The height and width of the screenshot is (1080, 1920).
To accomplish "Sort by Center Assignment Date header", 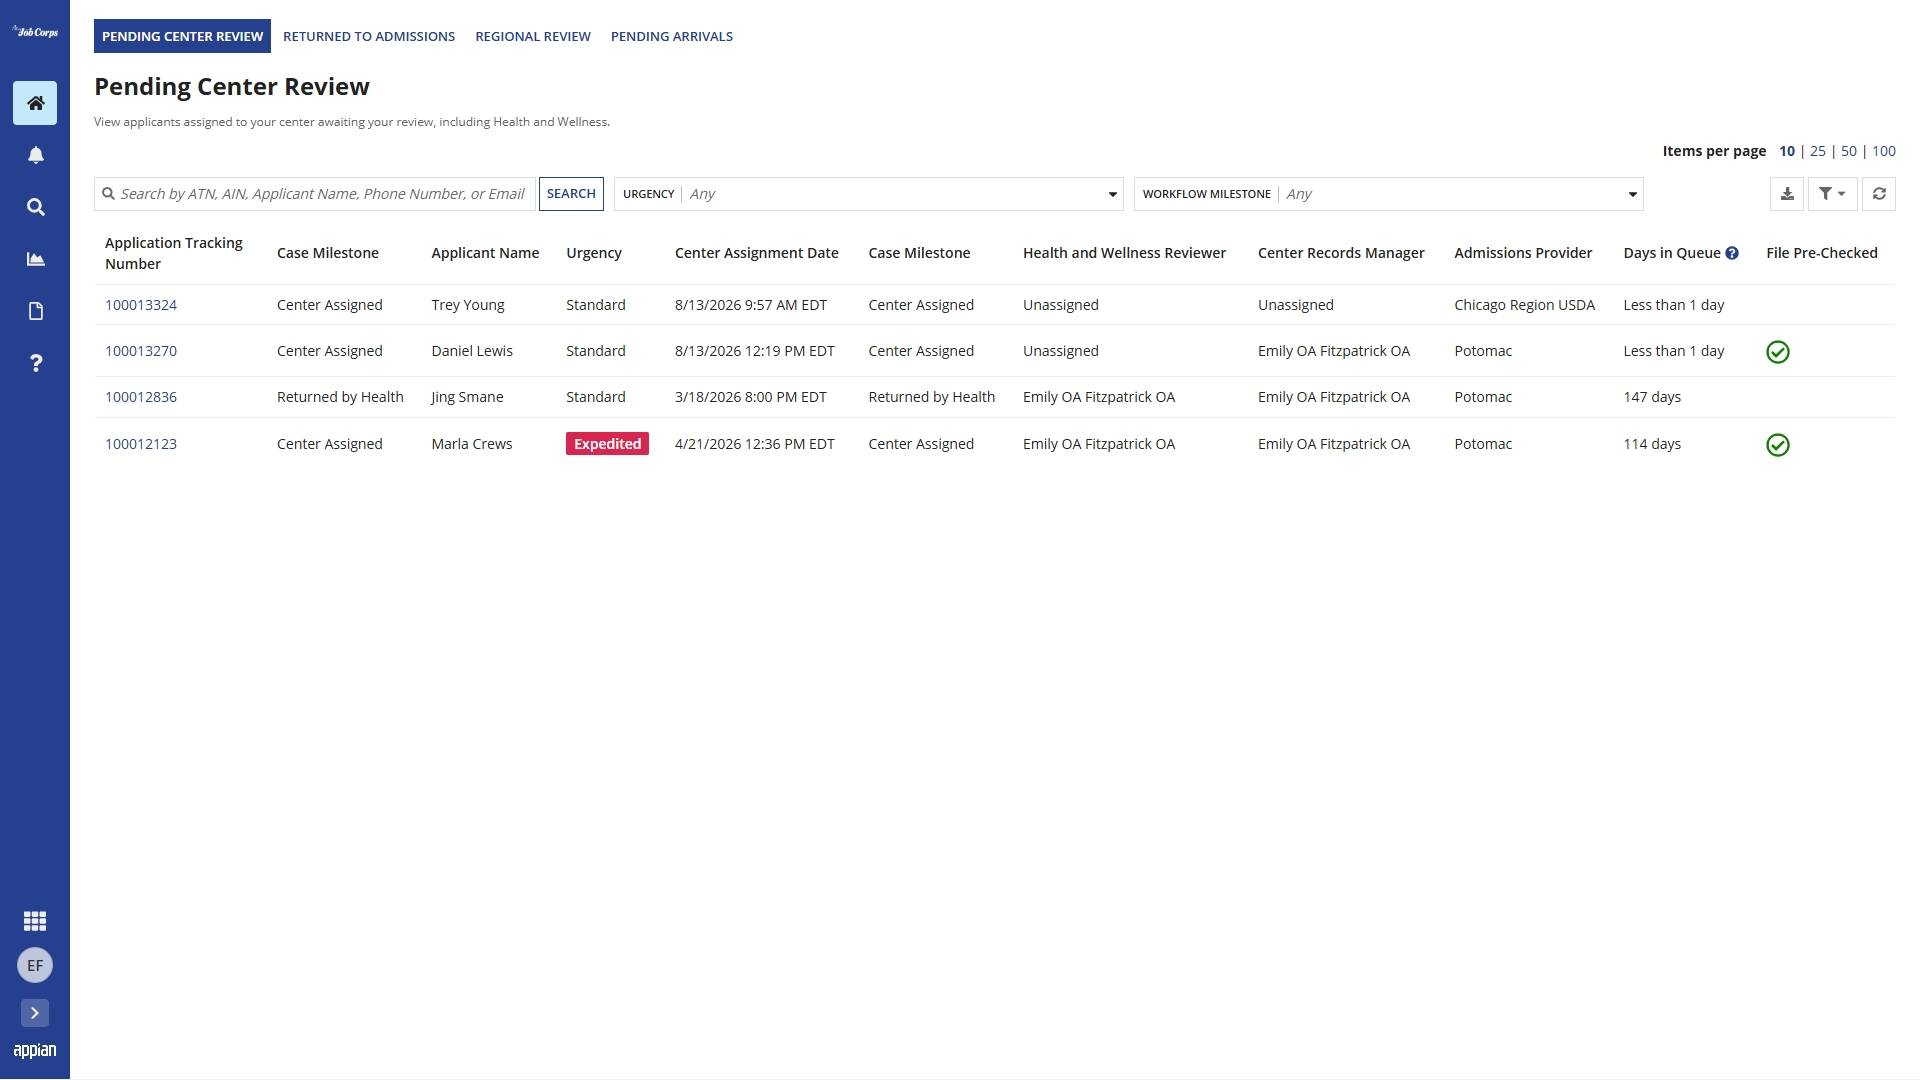I will (757, 253).
